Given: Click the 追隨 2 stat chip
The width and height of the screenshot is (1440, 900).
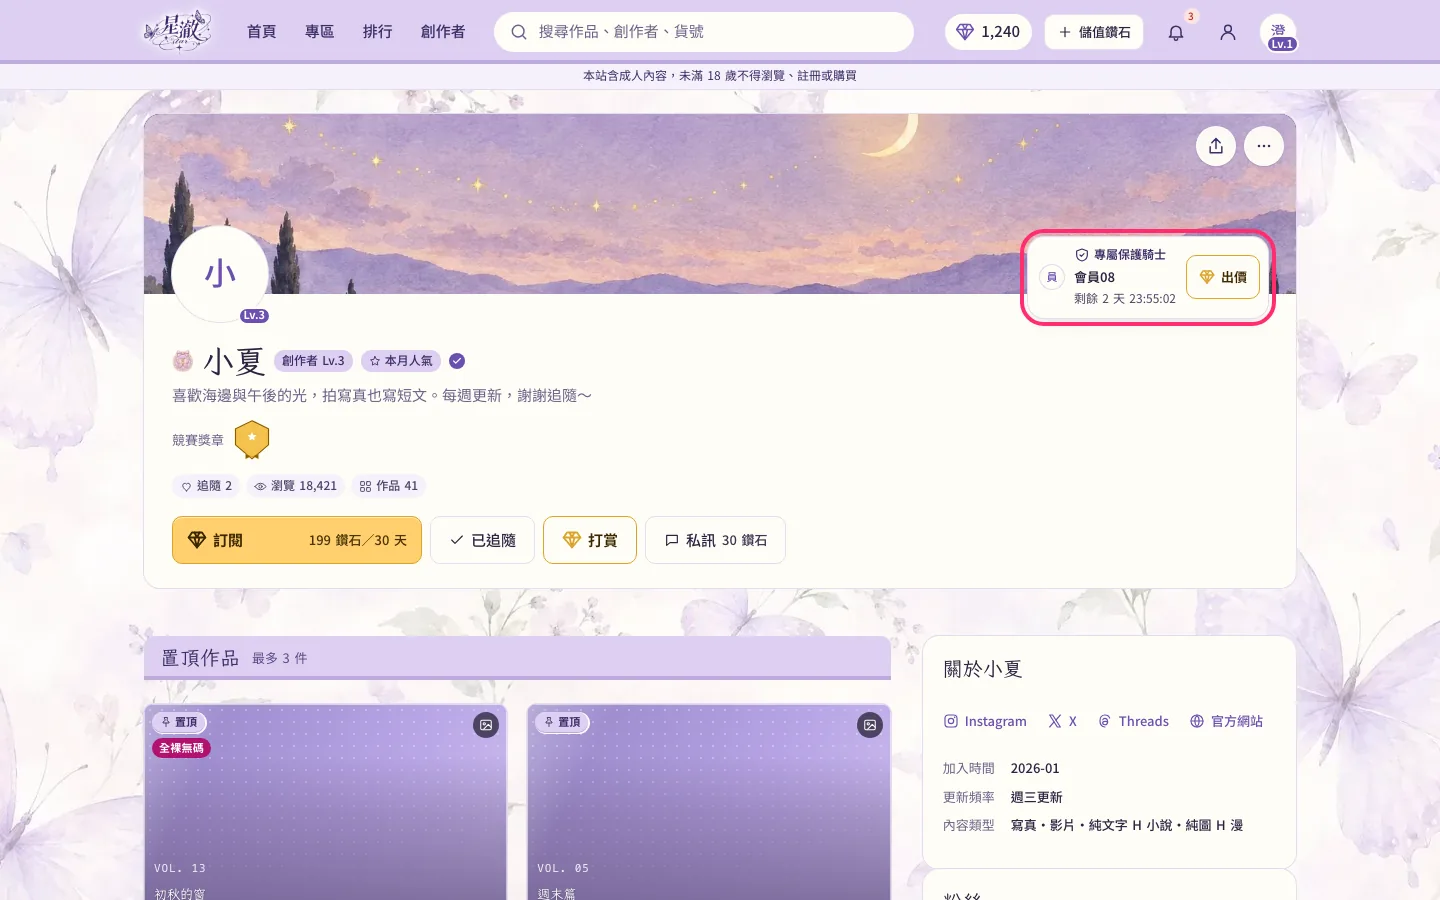Looking at the screenshot, I should pyautogui.click(x=206, y=486).
